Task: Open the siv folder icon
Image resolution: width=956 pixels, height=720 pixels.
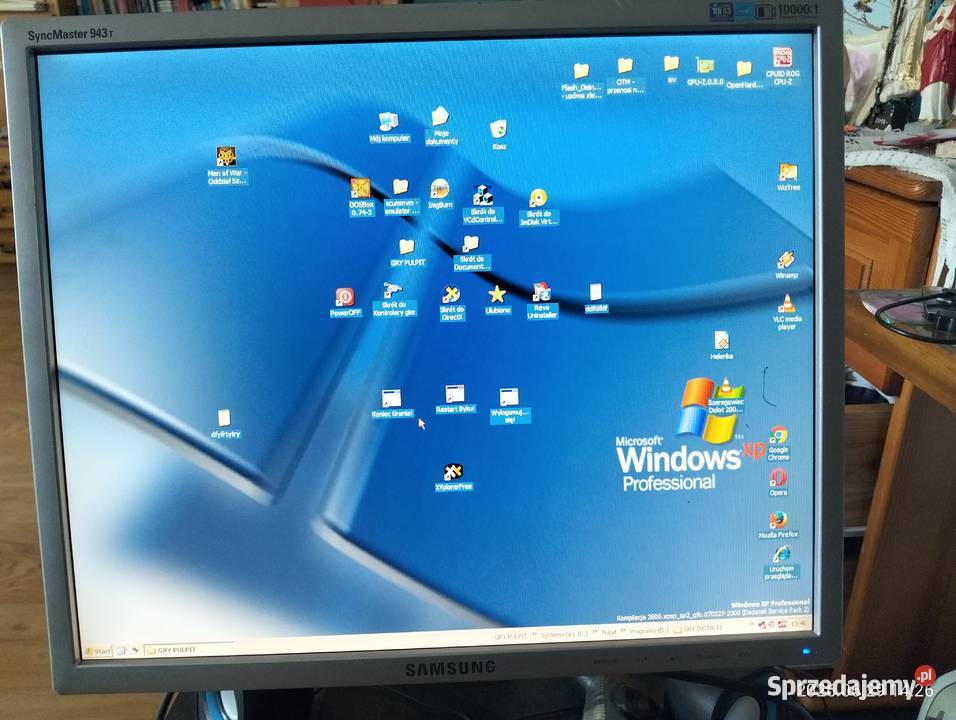Action: point(671,70)
